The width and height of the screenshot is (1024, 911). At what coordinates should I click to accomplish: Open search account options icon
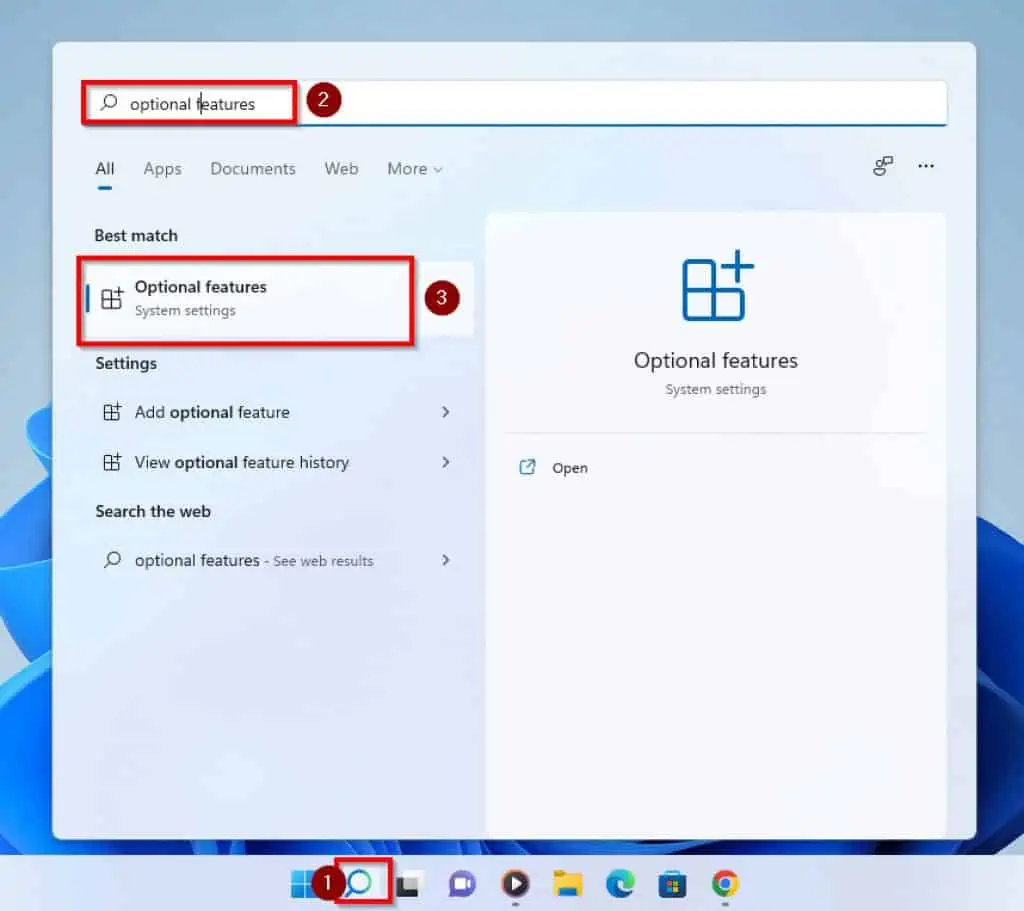882,167
